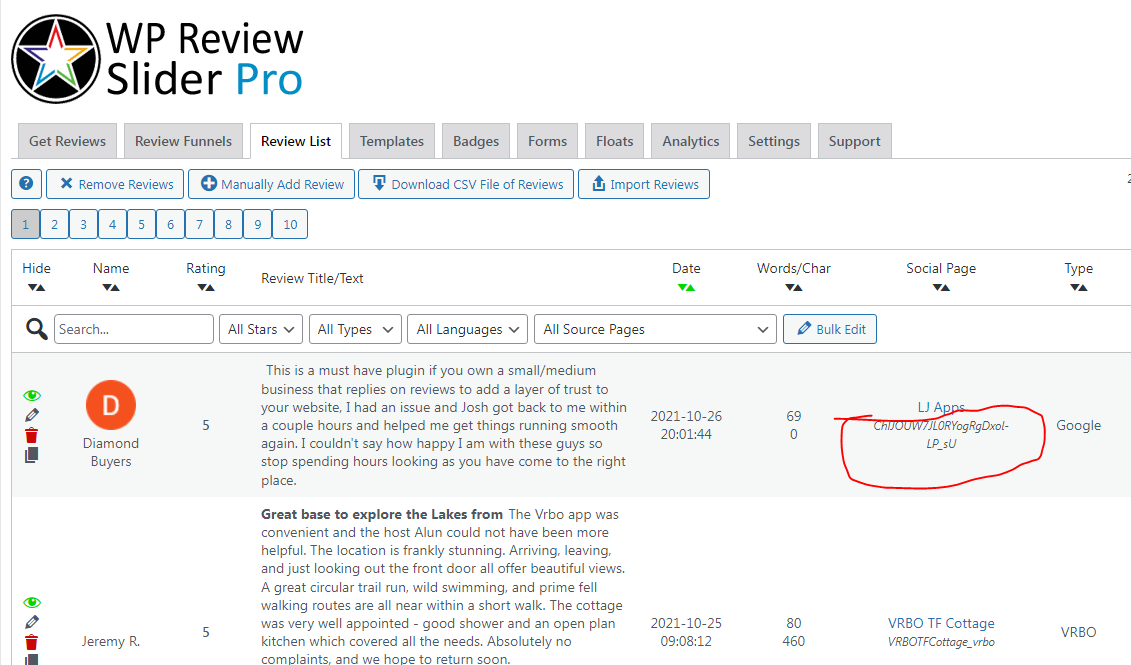Click Manually Add Review button
This screenshot has width=1131, height=665.
tap(271, 184)
